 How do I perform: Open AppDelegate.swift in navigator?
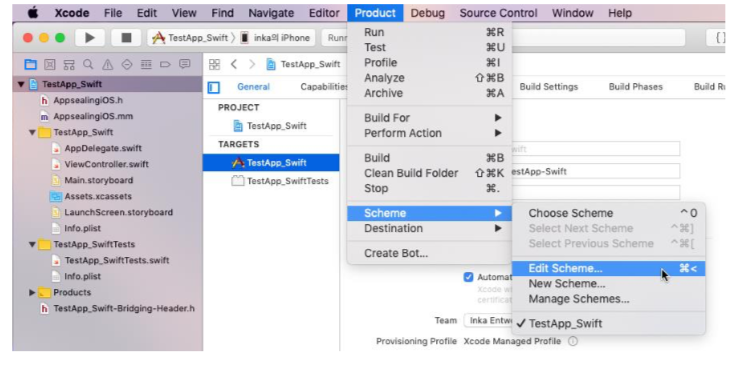(x=103, y=148)
